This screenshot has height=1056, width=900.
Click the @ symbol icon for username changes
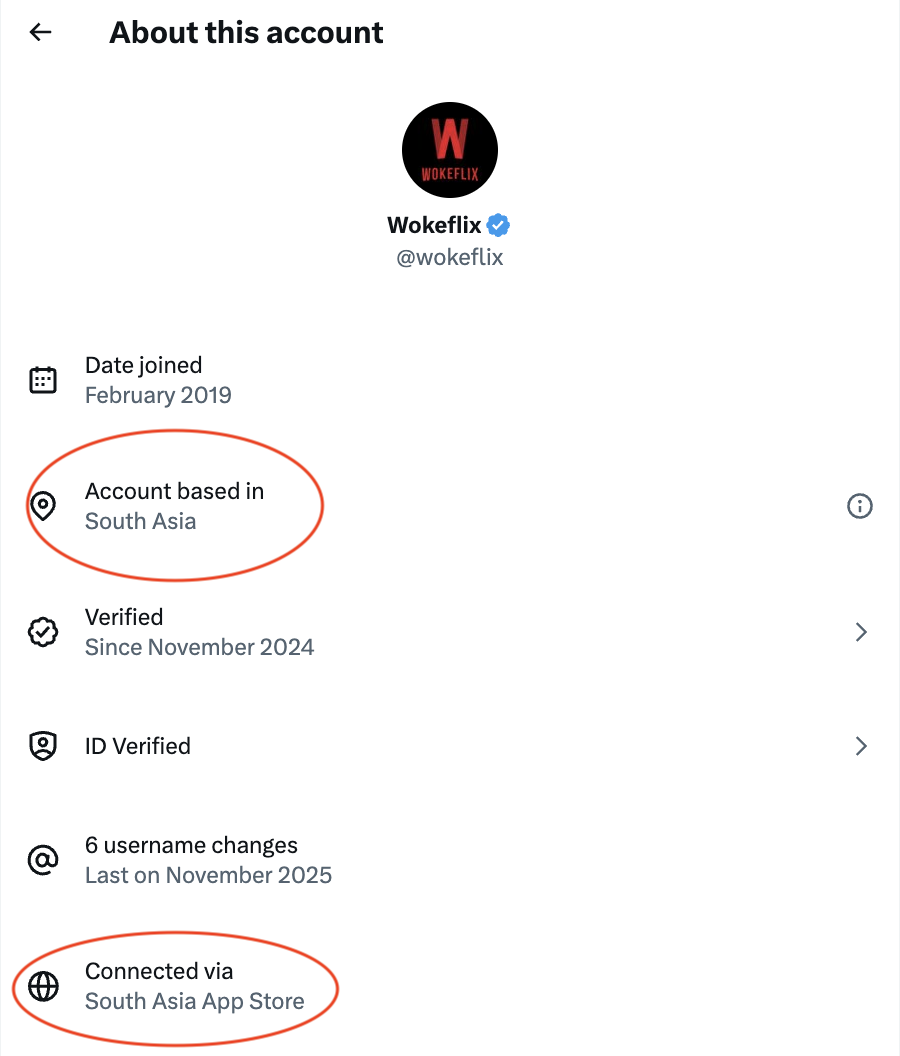[42, 859]
